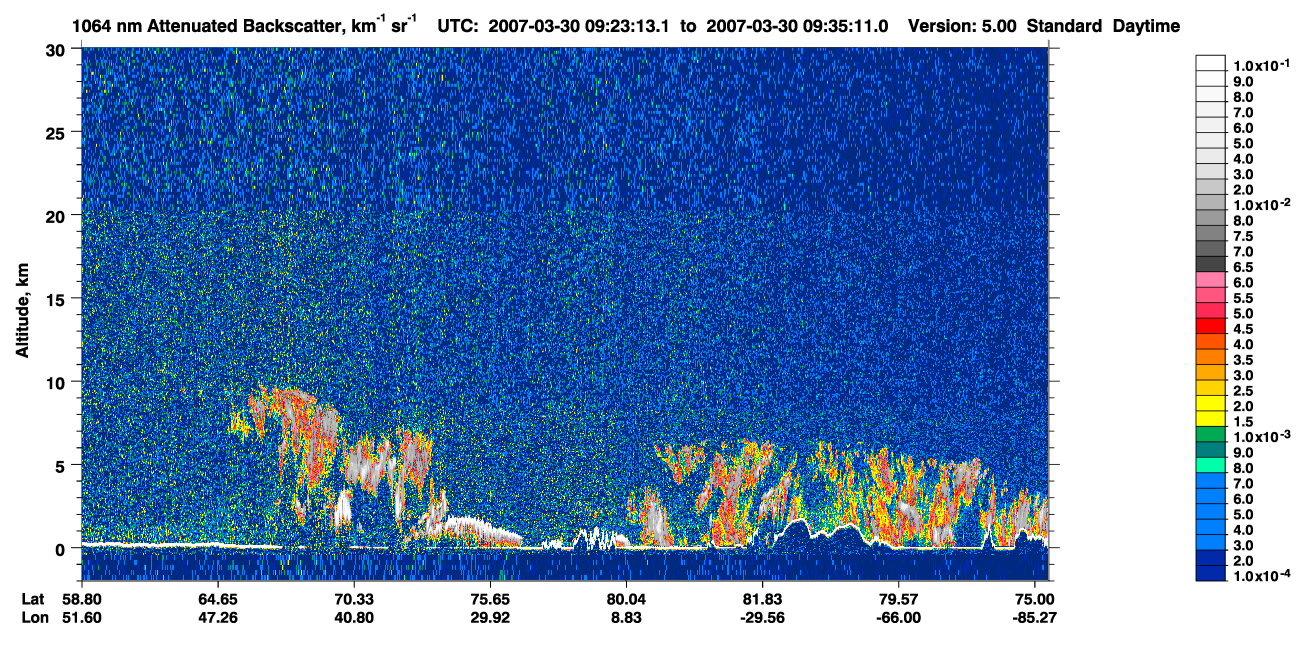The image size is (1300, 667).
Task: Click latitude value '75.00'
Action: [1035, 599]
